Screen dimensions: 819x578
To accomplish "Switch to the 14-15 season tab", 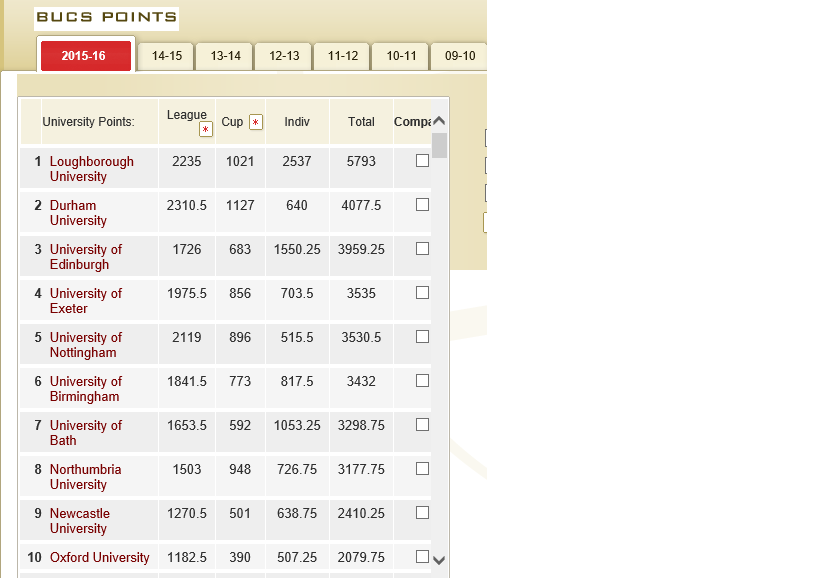I will click(167, 56).
